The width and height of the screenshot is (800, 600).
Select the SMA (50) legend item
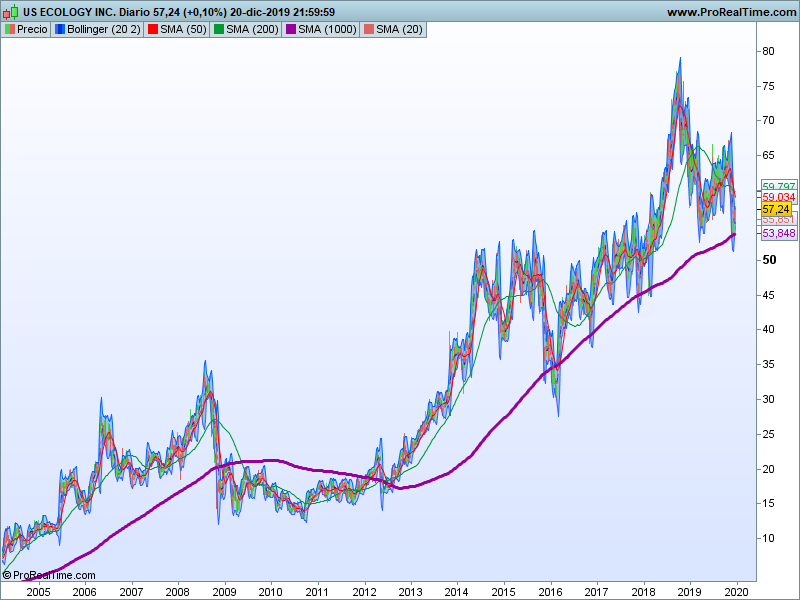click(177, 30)
